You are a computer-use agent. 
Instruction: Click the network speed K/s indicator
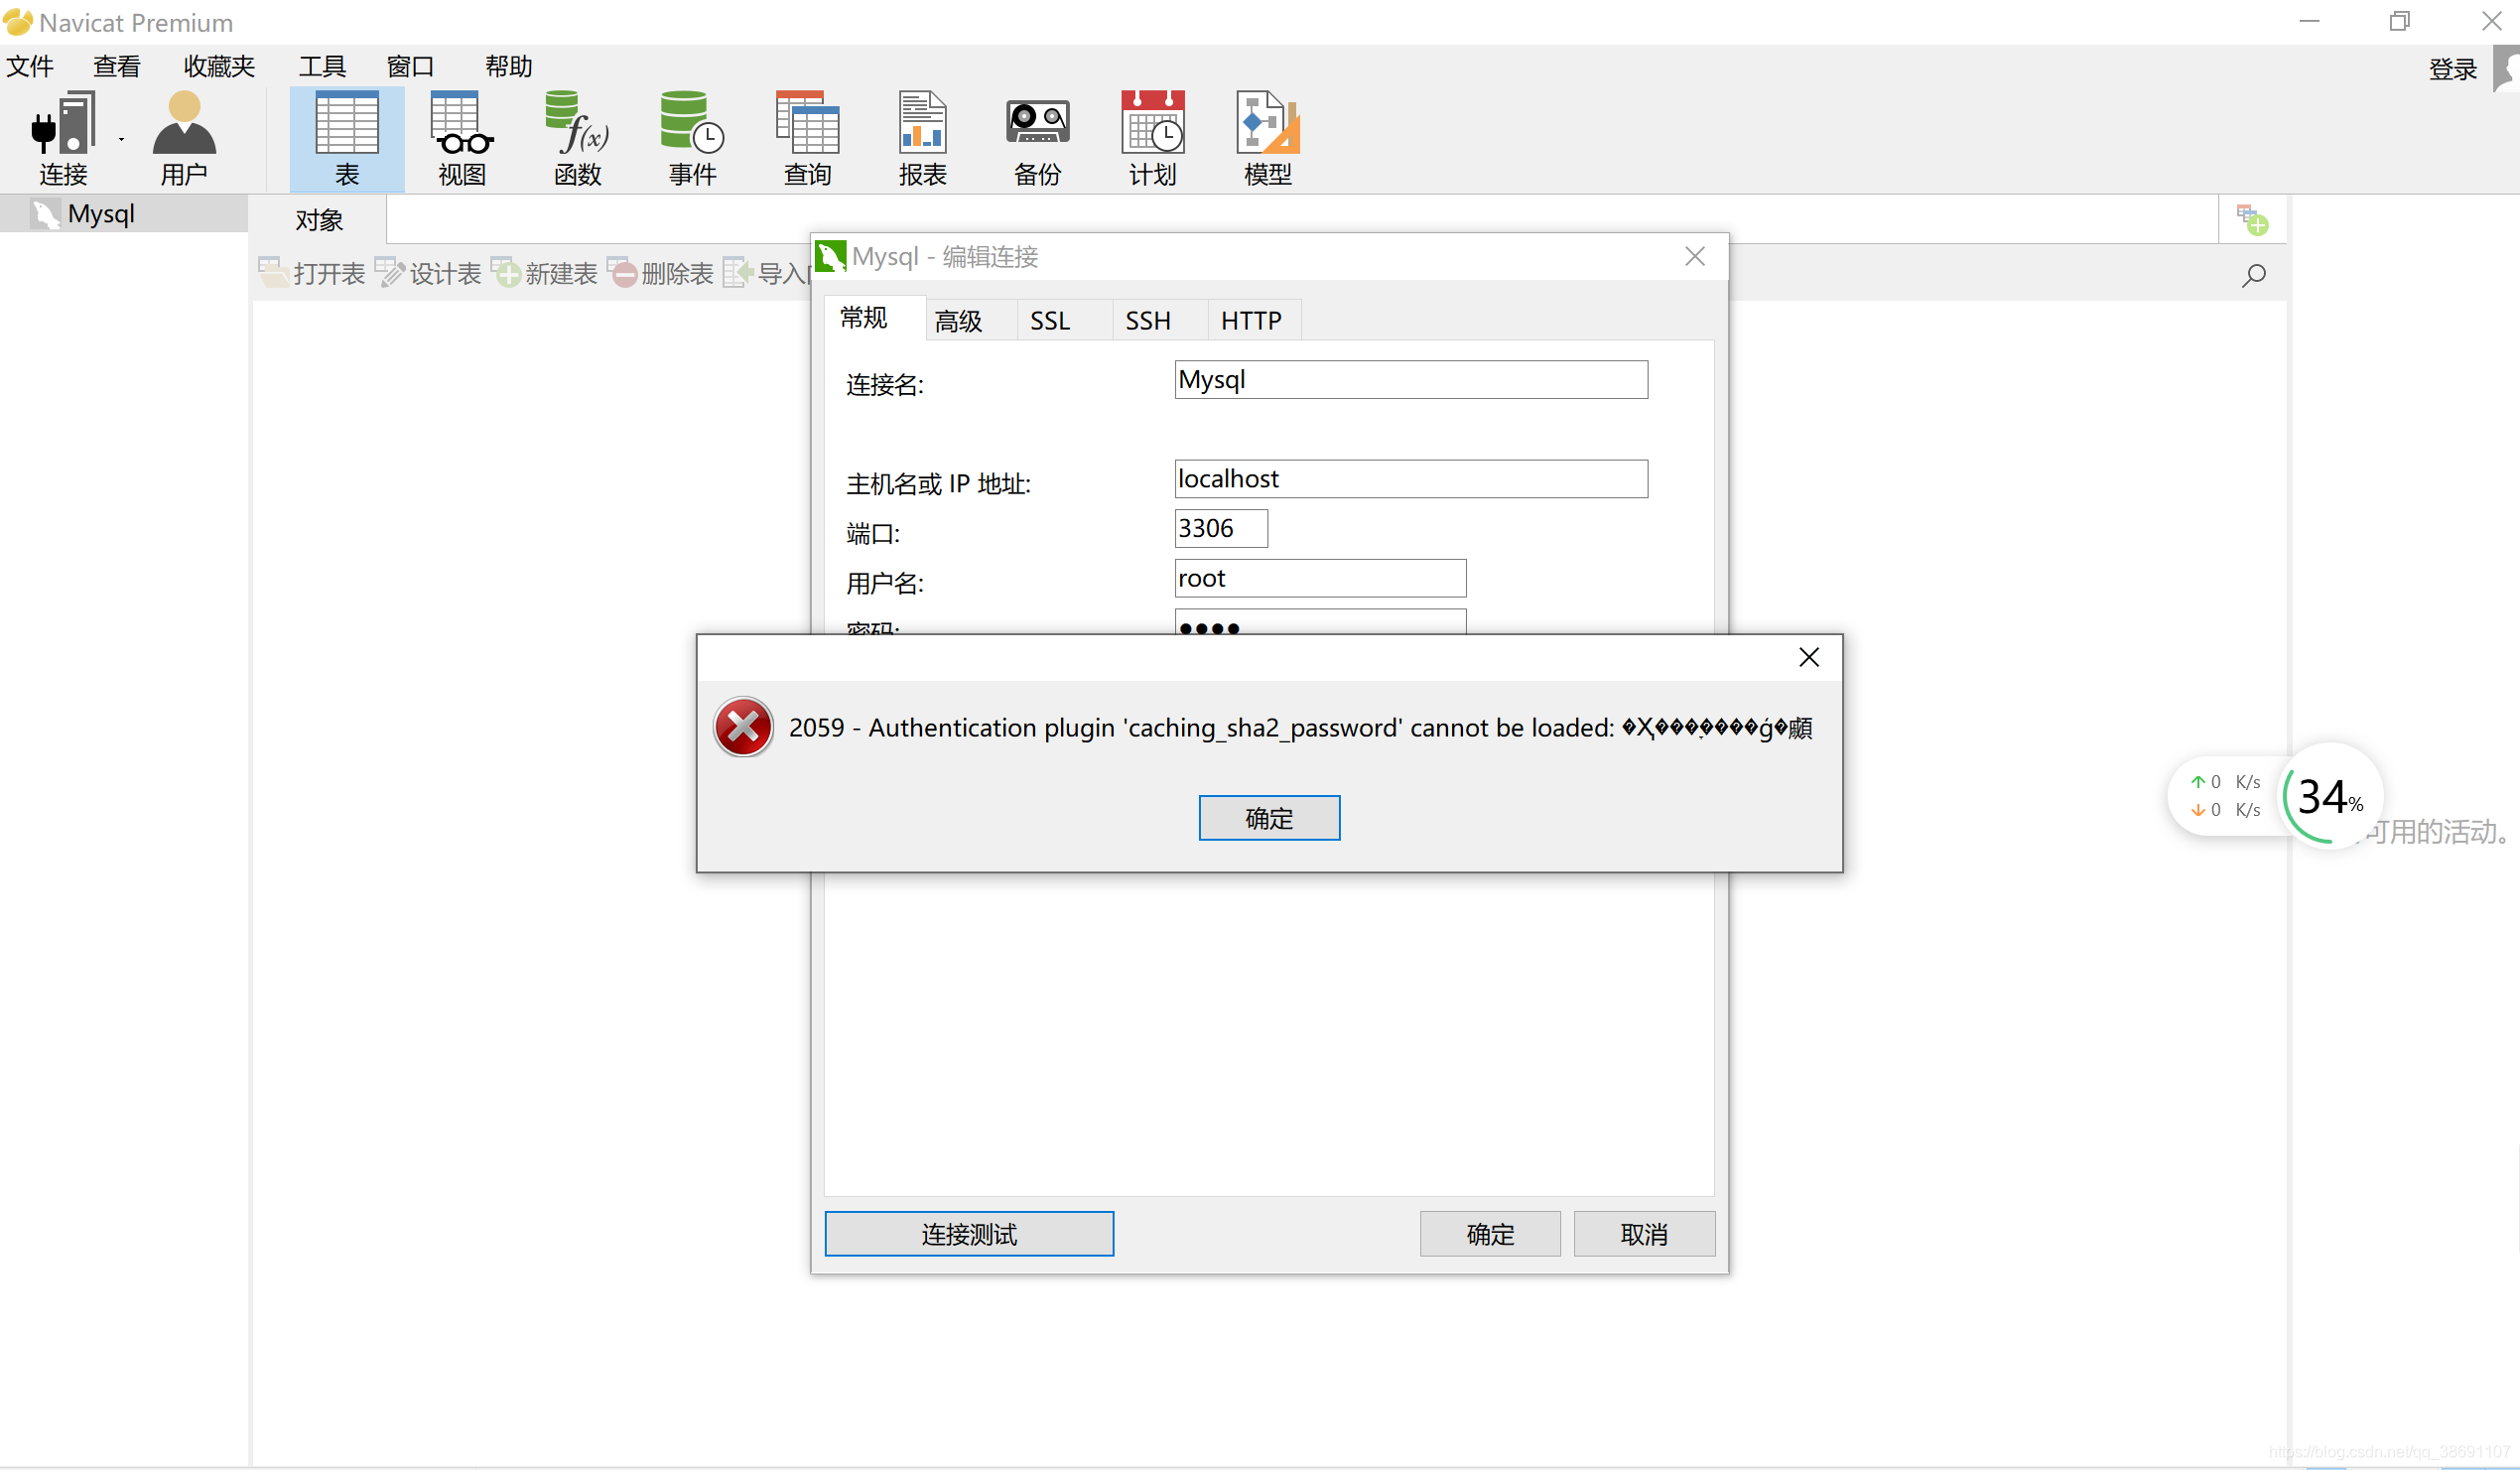(x=2226, y=796)
